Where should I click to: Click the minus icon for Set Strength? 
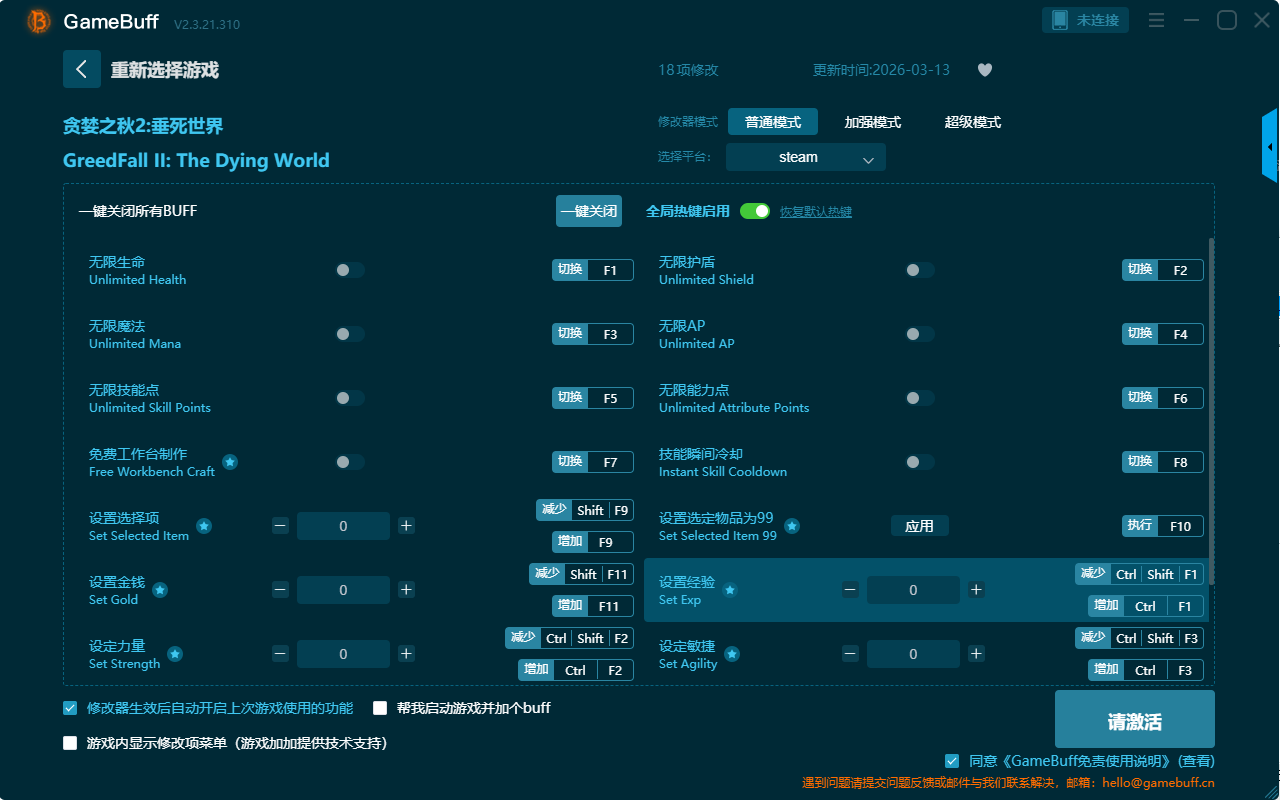coord(281,654)
